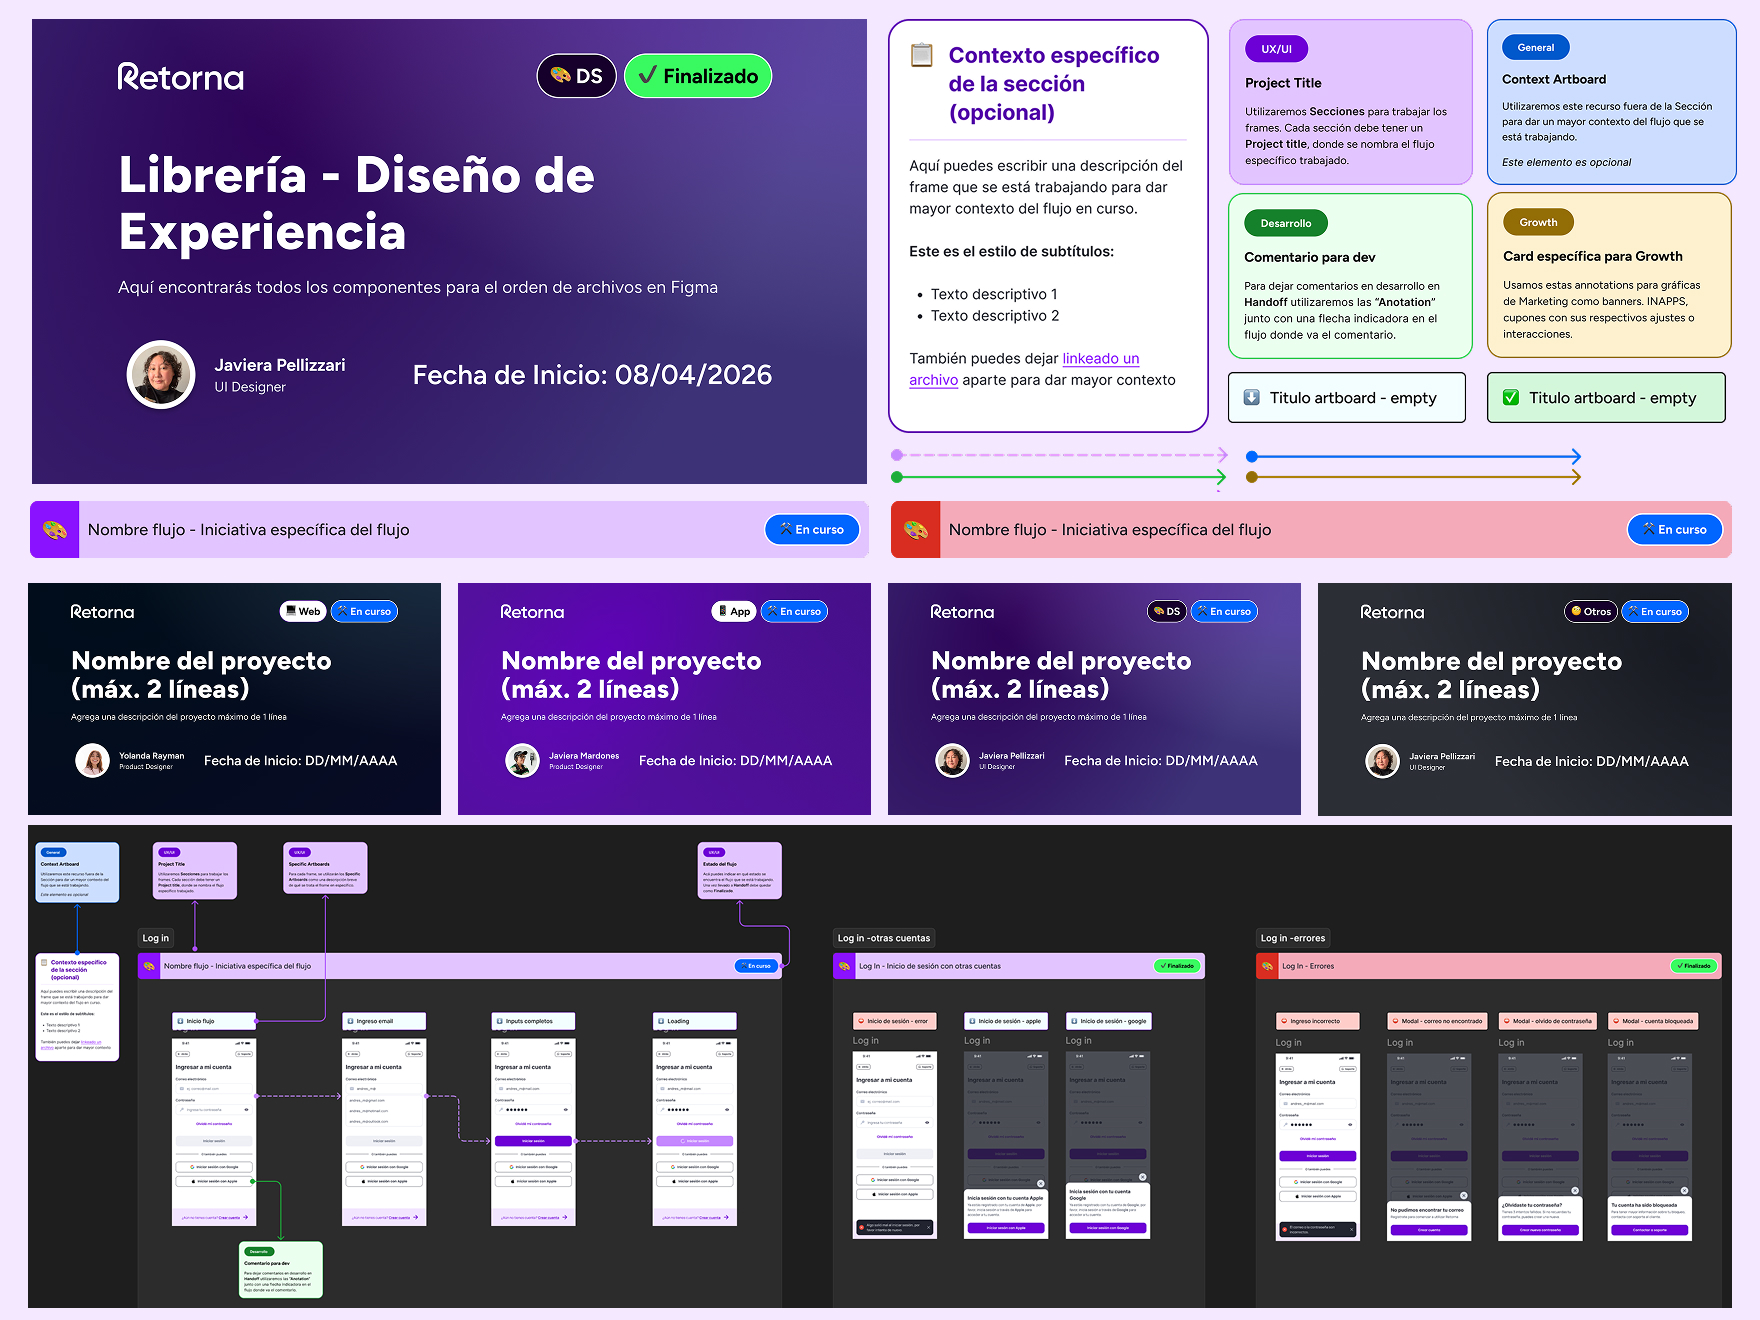Click Finalizado pill on the 'otras cuentas' flow bar
Image resolution: width=1760 pixels, height=1320 pixels.
1177,966
